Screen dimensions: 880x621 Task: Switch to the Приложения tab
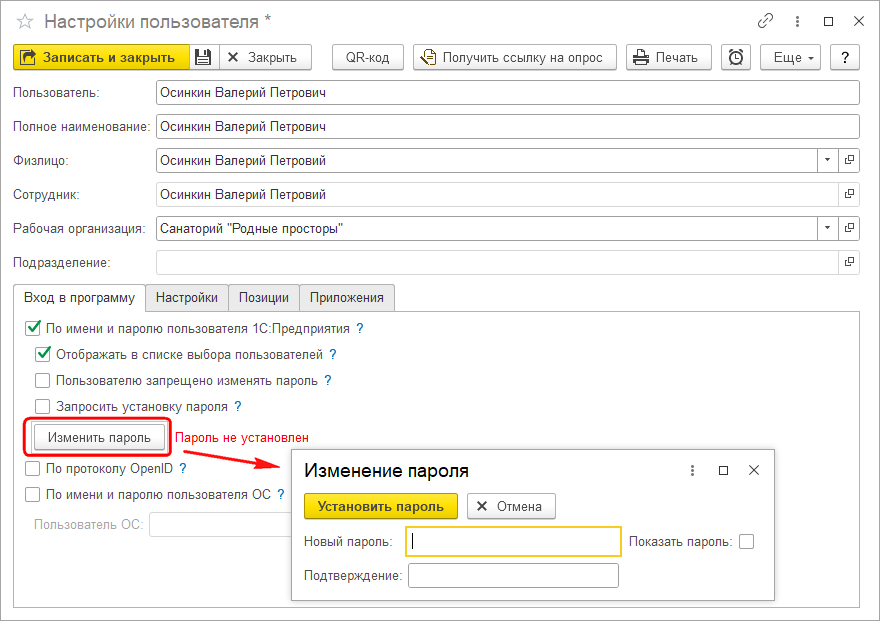click(x=347, y=297)
